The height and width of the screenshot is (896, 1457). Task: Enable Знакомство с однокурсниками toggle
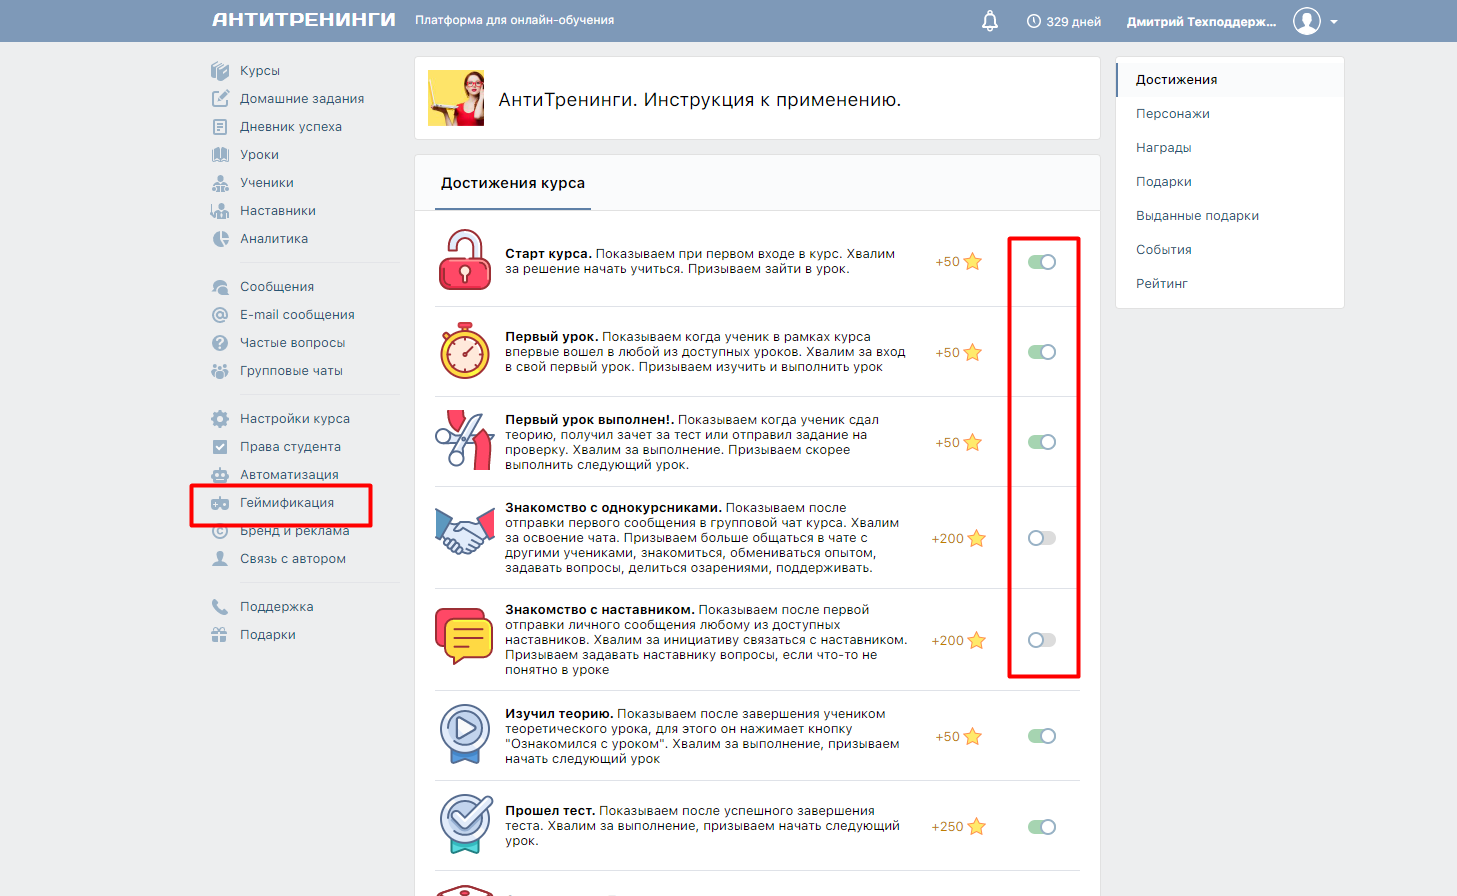[1042, 538]
